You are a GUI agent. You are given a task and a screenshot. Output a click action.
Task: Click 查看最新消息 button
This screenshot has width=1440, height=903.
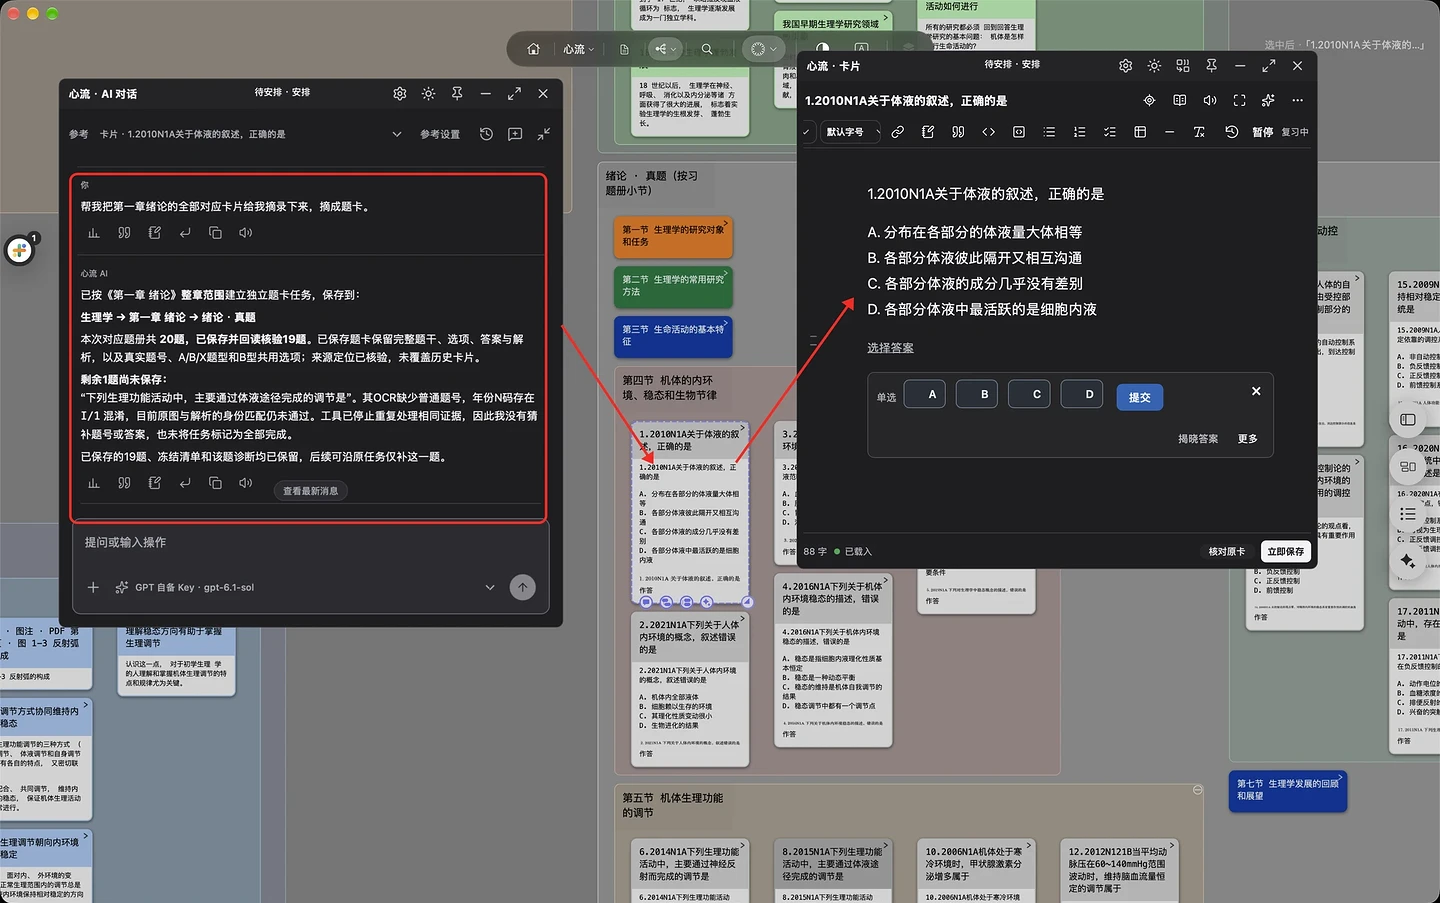(310, 491)
